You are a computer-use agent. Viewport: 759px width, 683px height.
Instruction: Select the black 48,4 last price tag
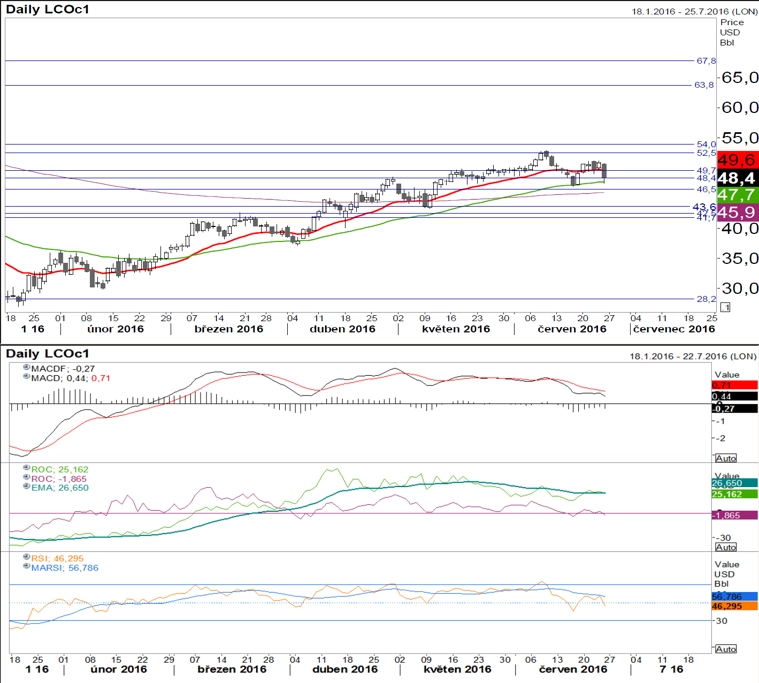pos(738,178)
